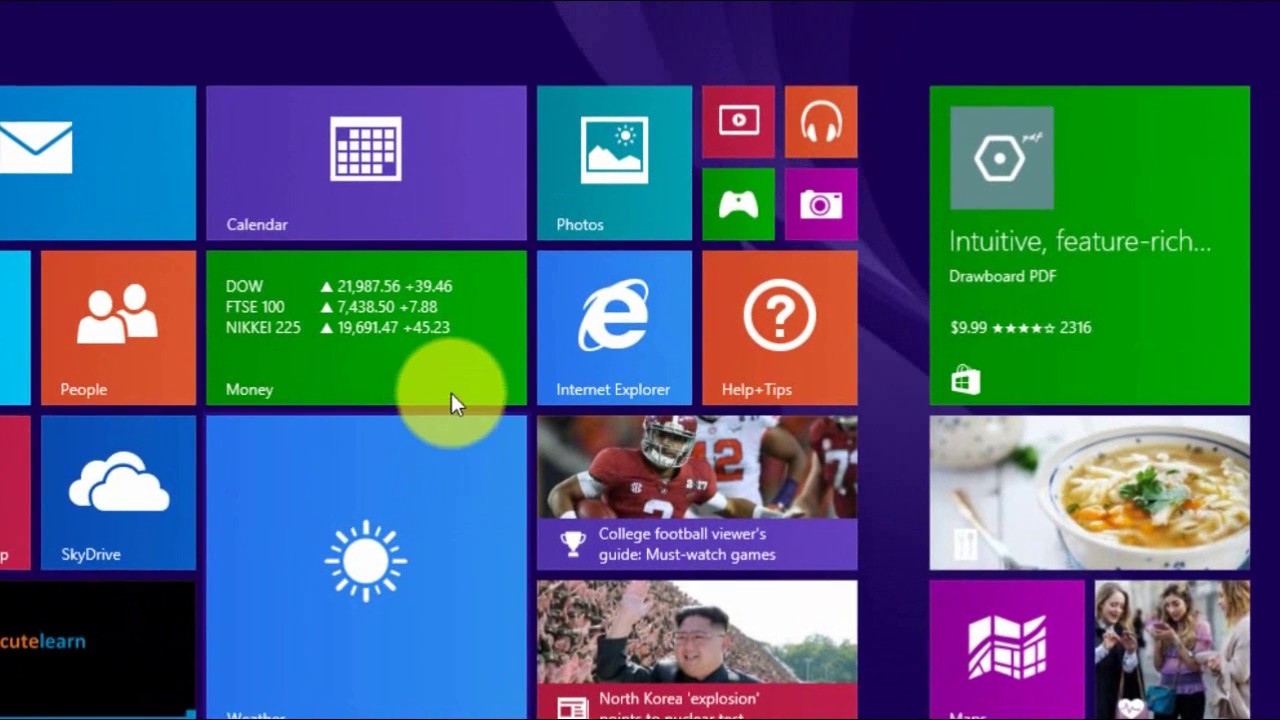Open the Camera small tile
The image size is (1280, 720).
[821, 204]
